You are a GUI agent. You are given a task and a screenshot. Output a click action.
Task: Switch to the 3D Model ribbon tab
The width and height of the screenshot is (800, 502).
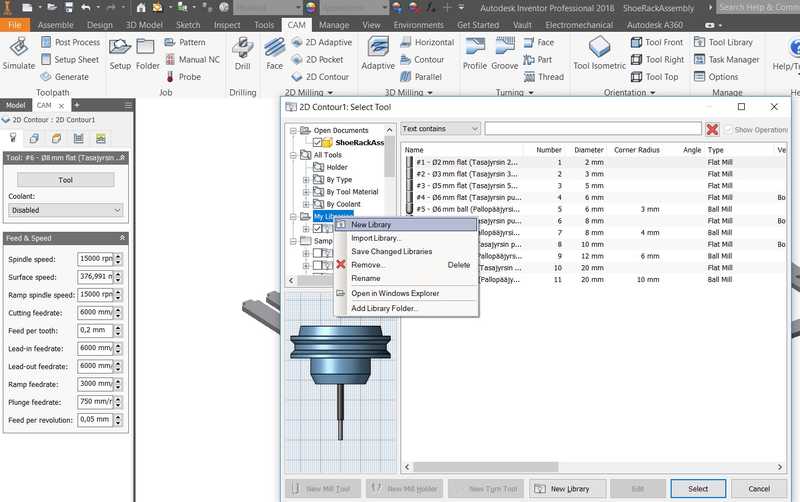144,25
